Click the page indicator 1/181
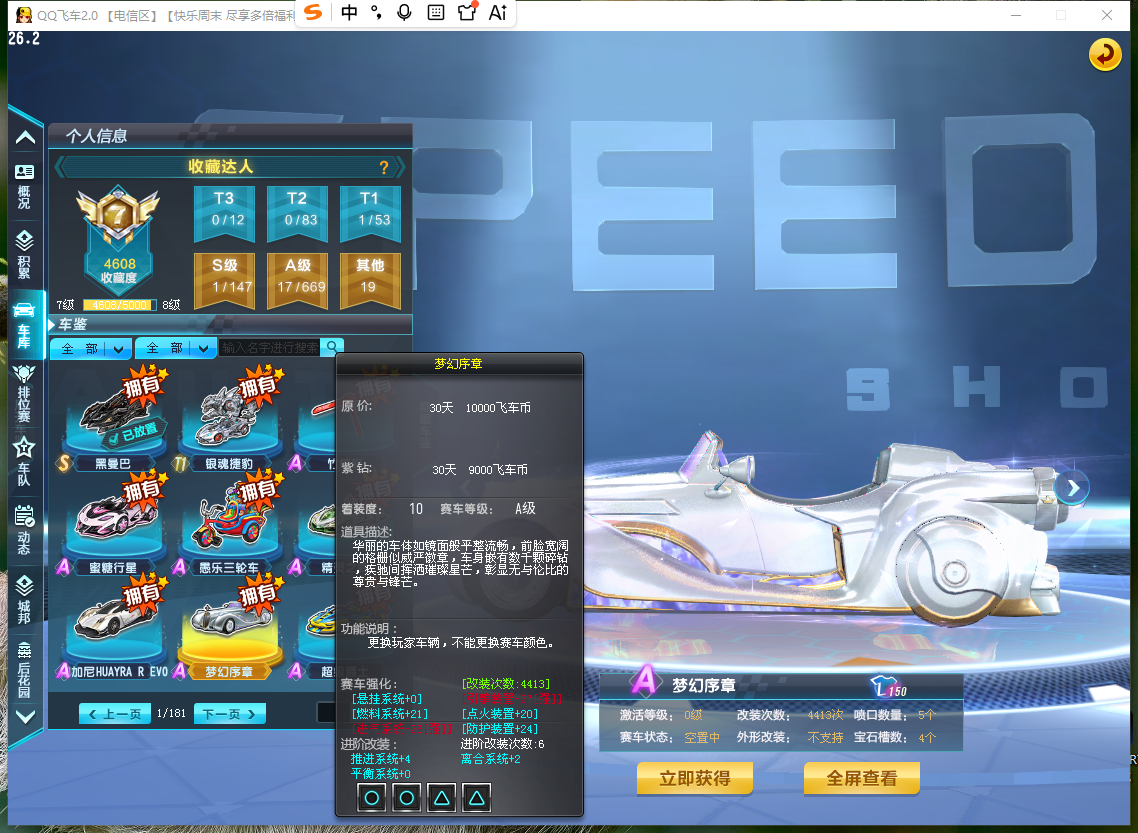 click(x=171, y=713)
